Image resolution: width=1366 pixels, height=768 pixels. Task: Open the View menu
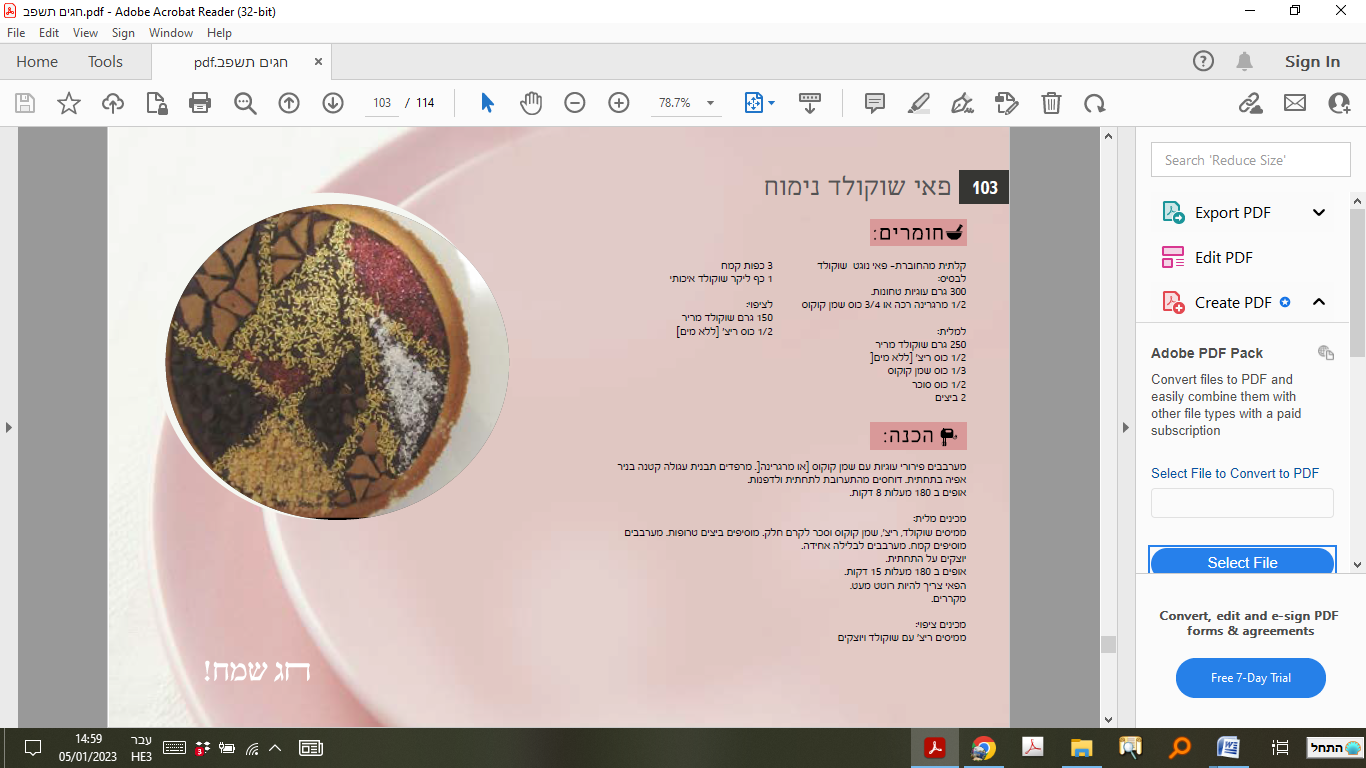tap(86, 33)
